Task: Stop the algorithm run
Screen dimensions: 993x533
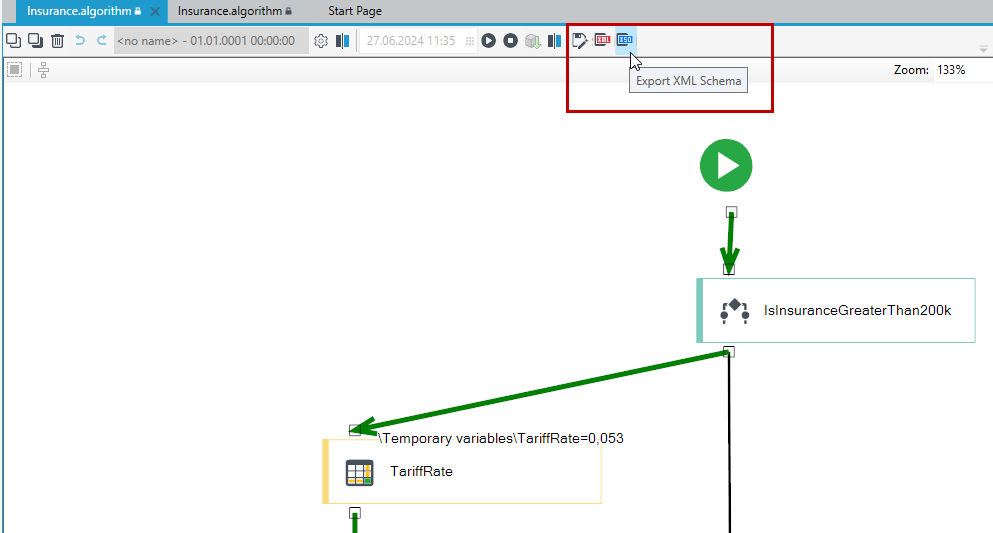Action: (x=510, y=41)
